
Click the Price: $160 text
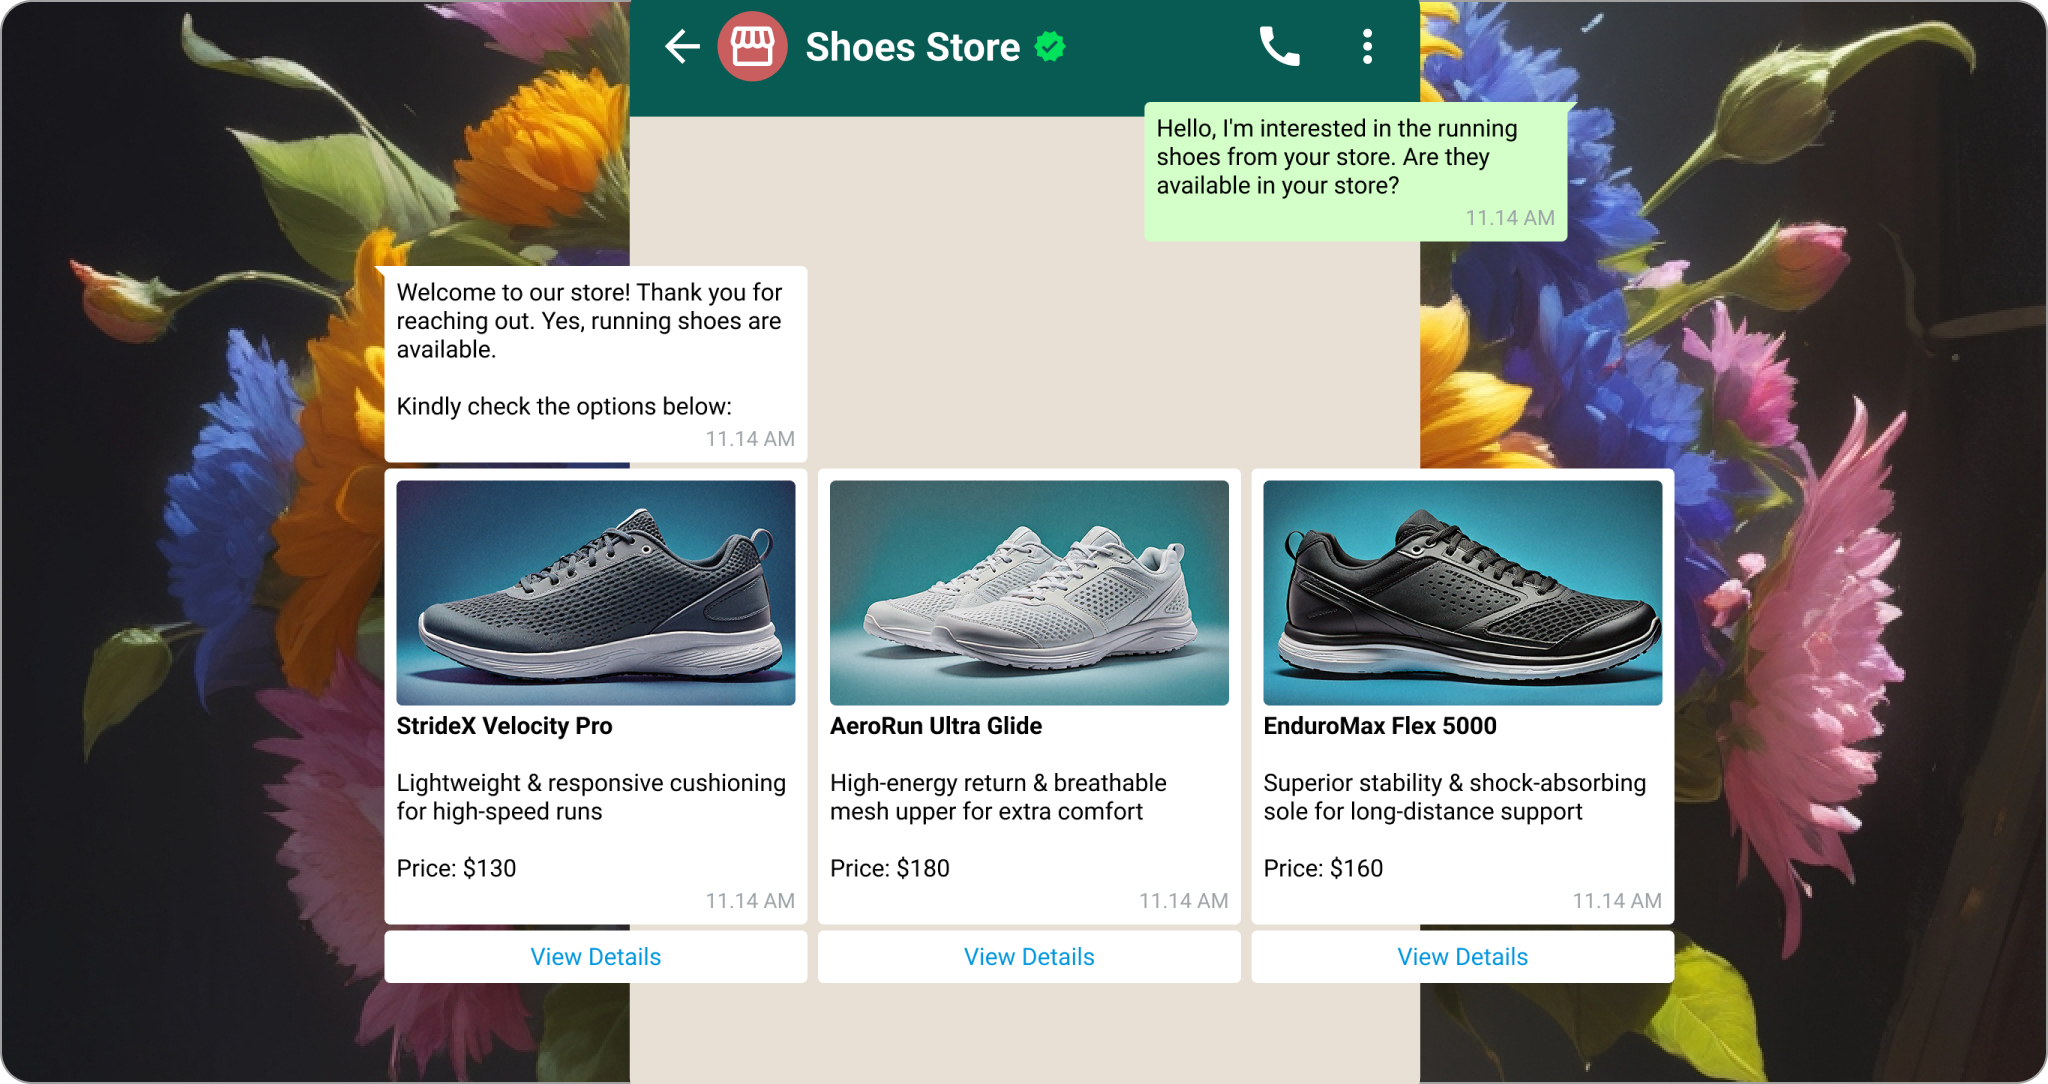tap(1322, 868)
